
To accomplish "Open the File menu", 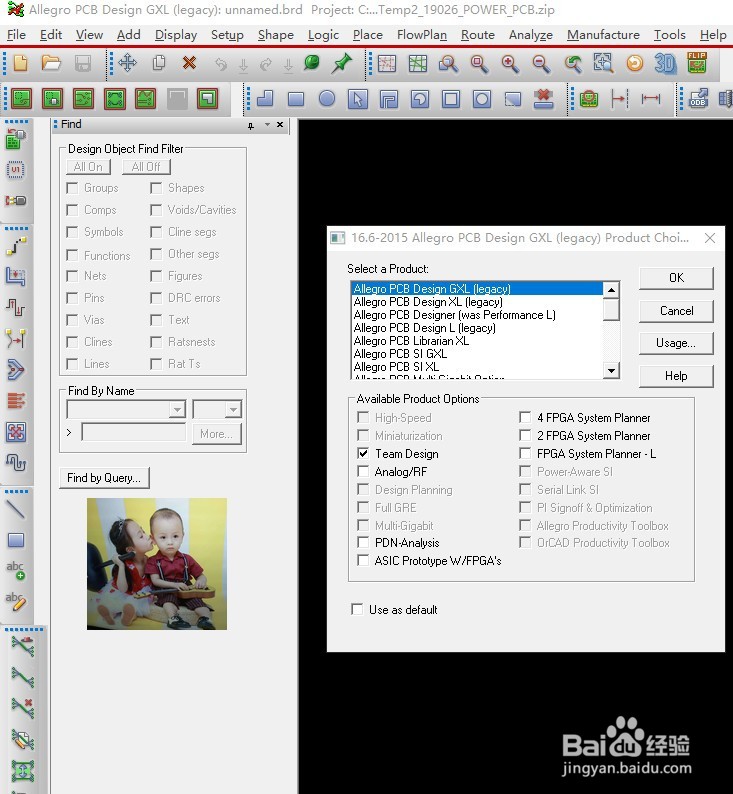I will point(16,35).
